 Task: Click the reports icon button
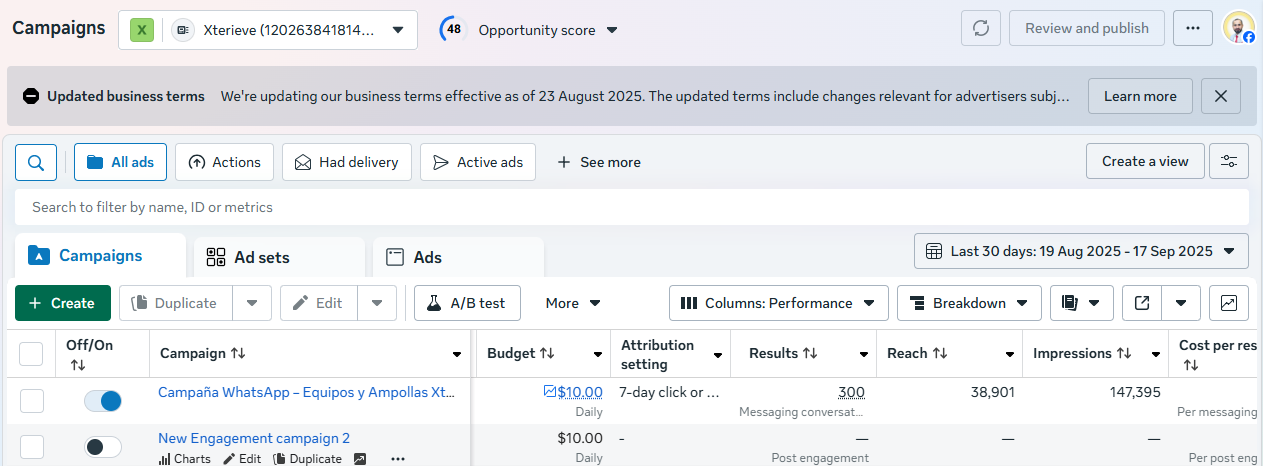pos(1070,303)
